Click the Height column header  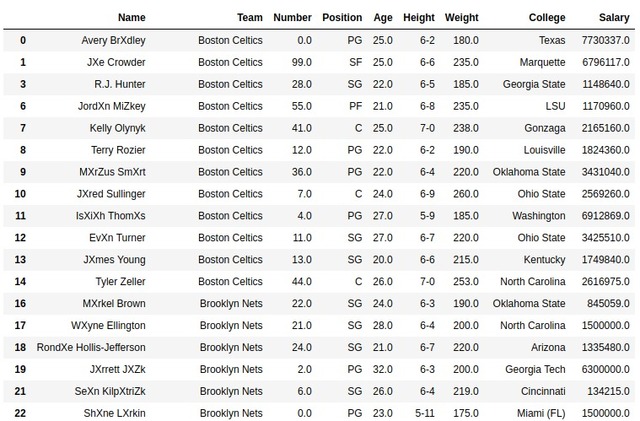(418, 17)
